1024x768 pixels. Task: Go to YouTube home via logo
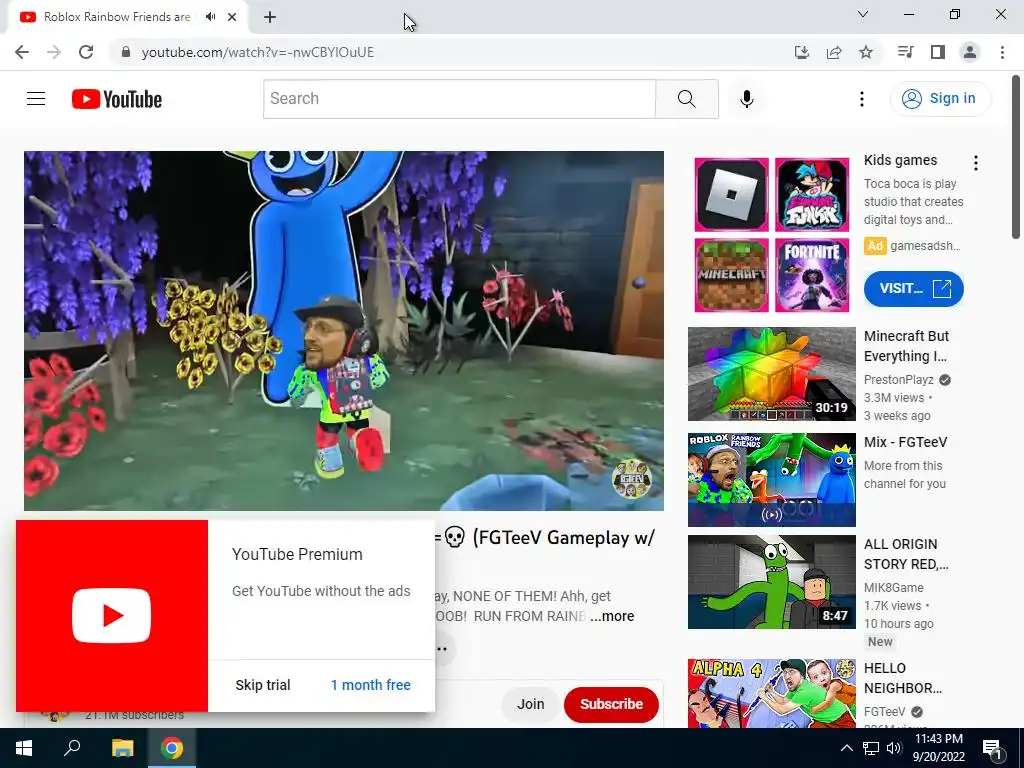[x=117, y=99]
